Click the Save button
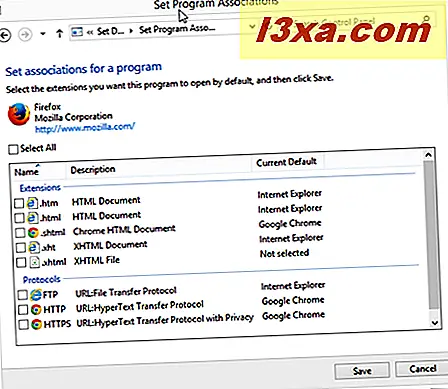448x389 pixels. tap(362, 371)
